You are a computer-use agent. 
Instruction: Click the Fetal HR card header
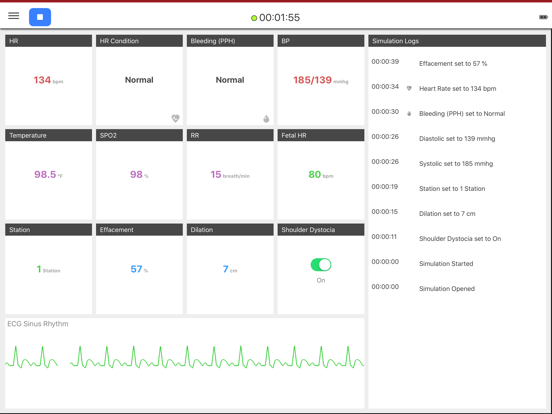[x=321, y=135]
